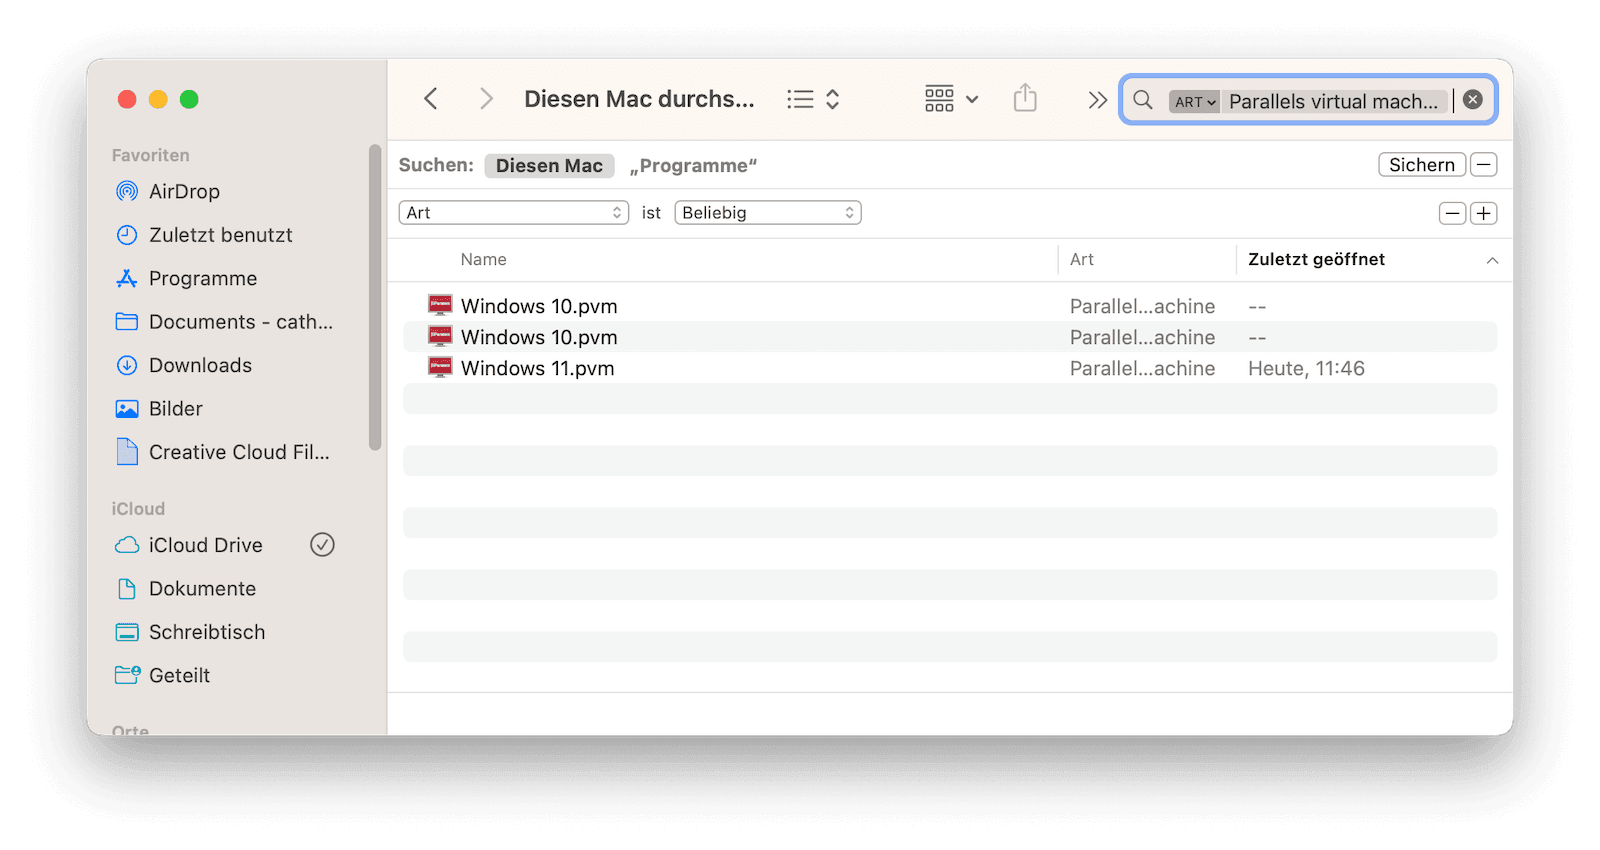Open the Art criteria dropdown
Image resolution: width=1600 pixels, height=850 pixels.
[x=514, y=213]
